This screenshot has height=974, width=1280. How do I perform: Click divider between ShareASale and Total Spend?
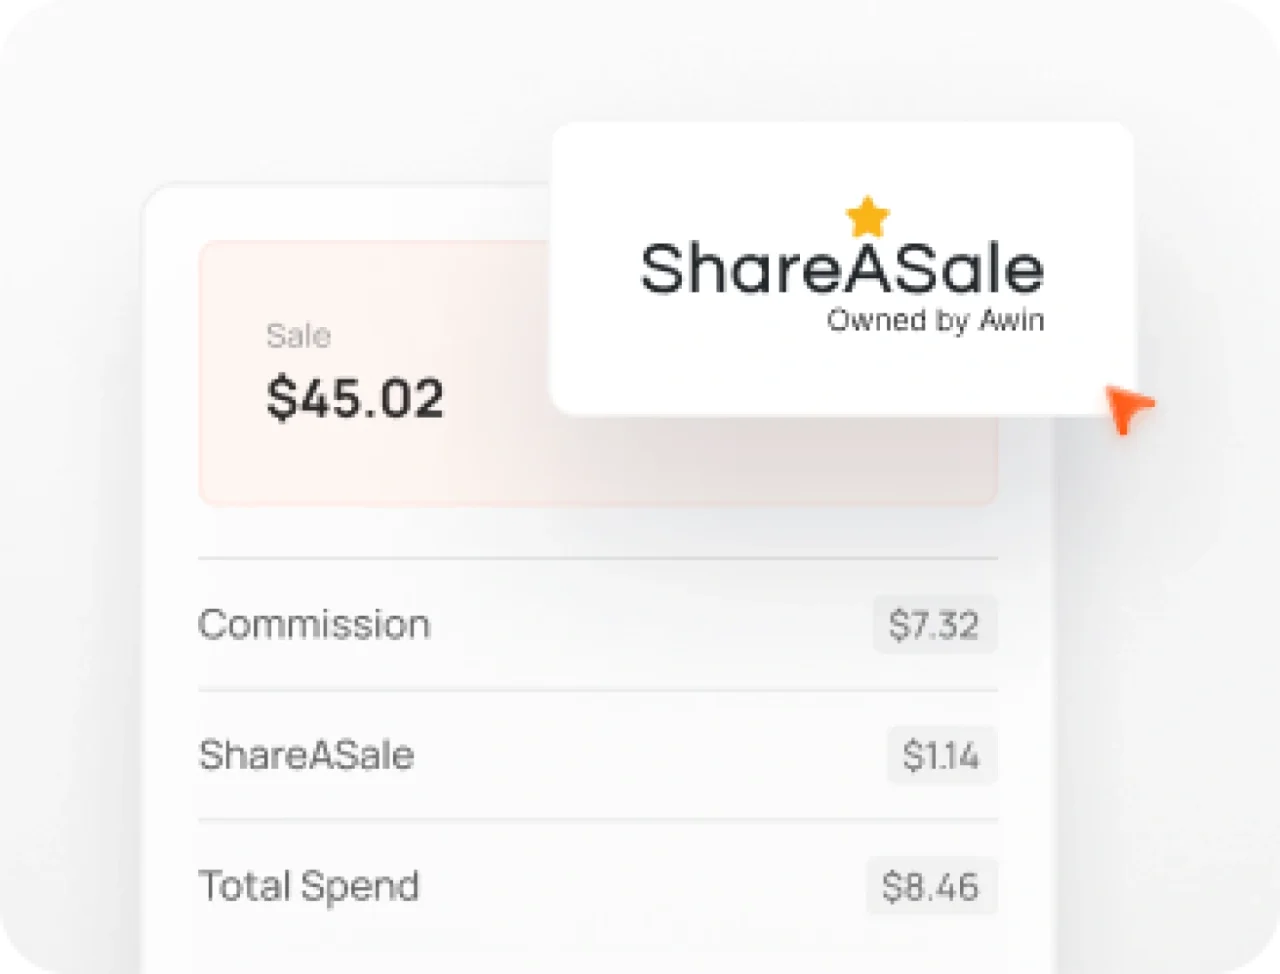click(x=597, y=820)
